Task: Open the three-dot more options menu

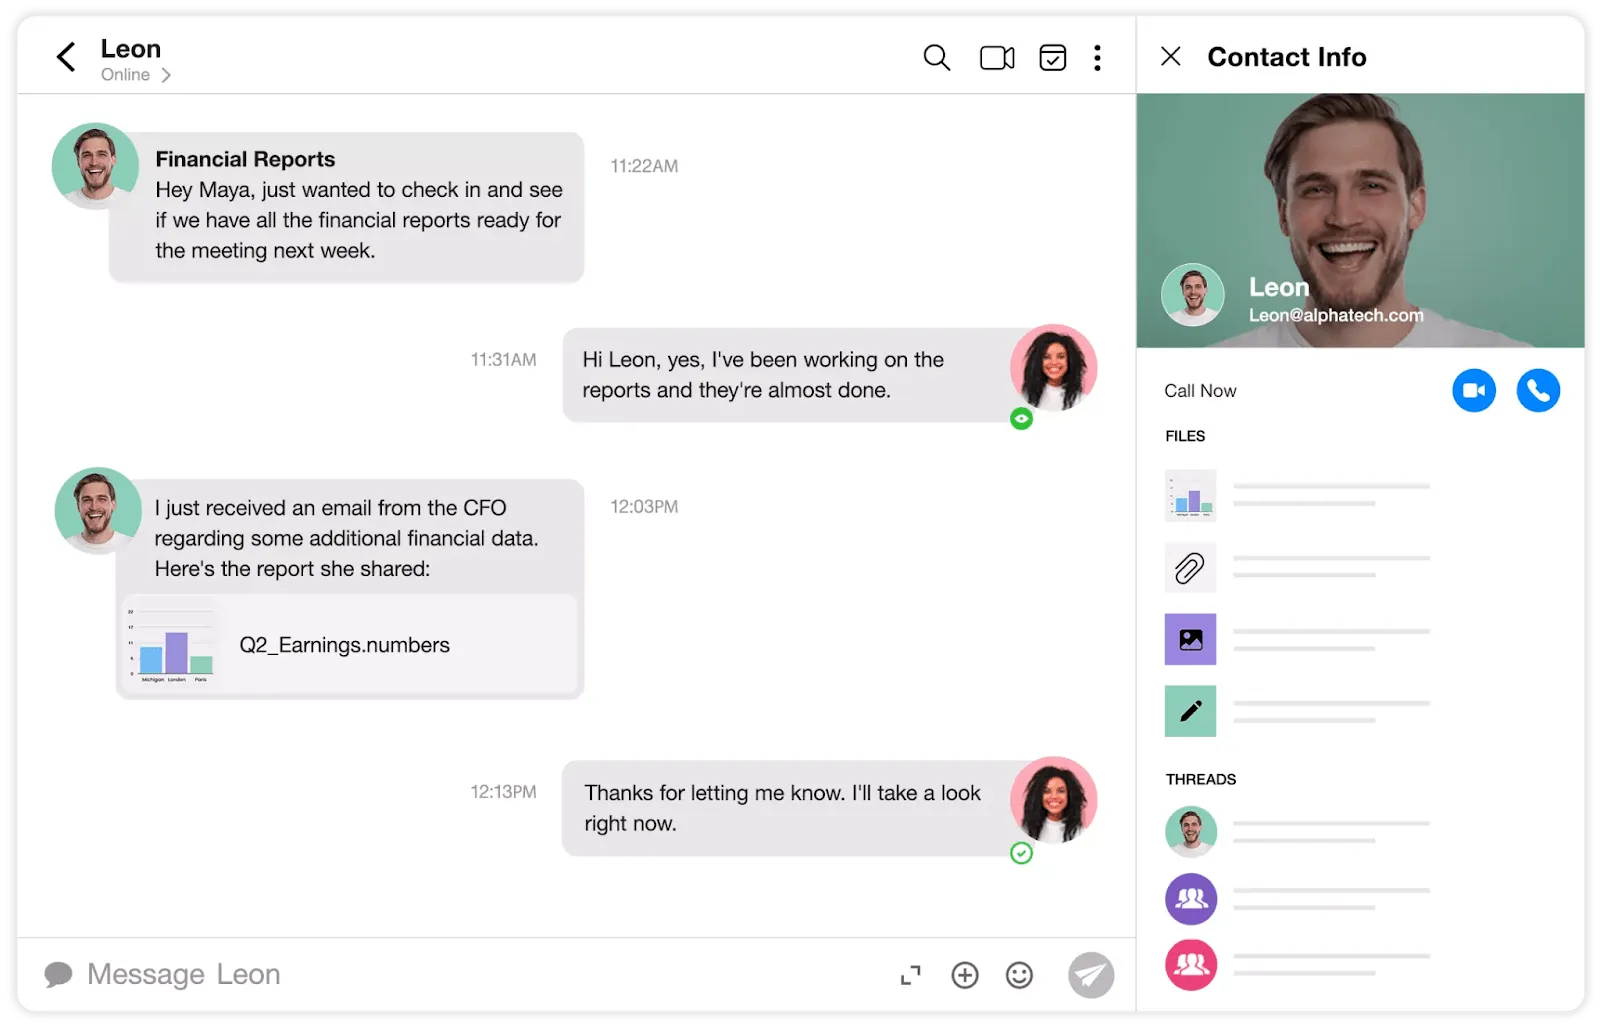Action: coord(1097,58)
